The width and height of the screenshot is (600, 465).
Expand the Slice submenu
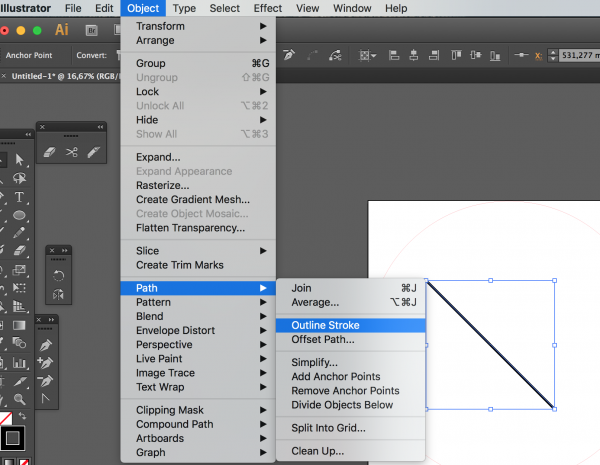pos(198,251)
